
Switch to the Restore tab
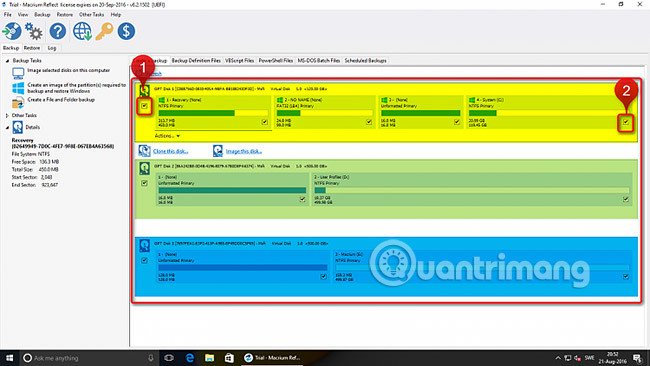click(32, 48)
